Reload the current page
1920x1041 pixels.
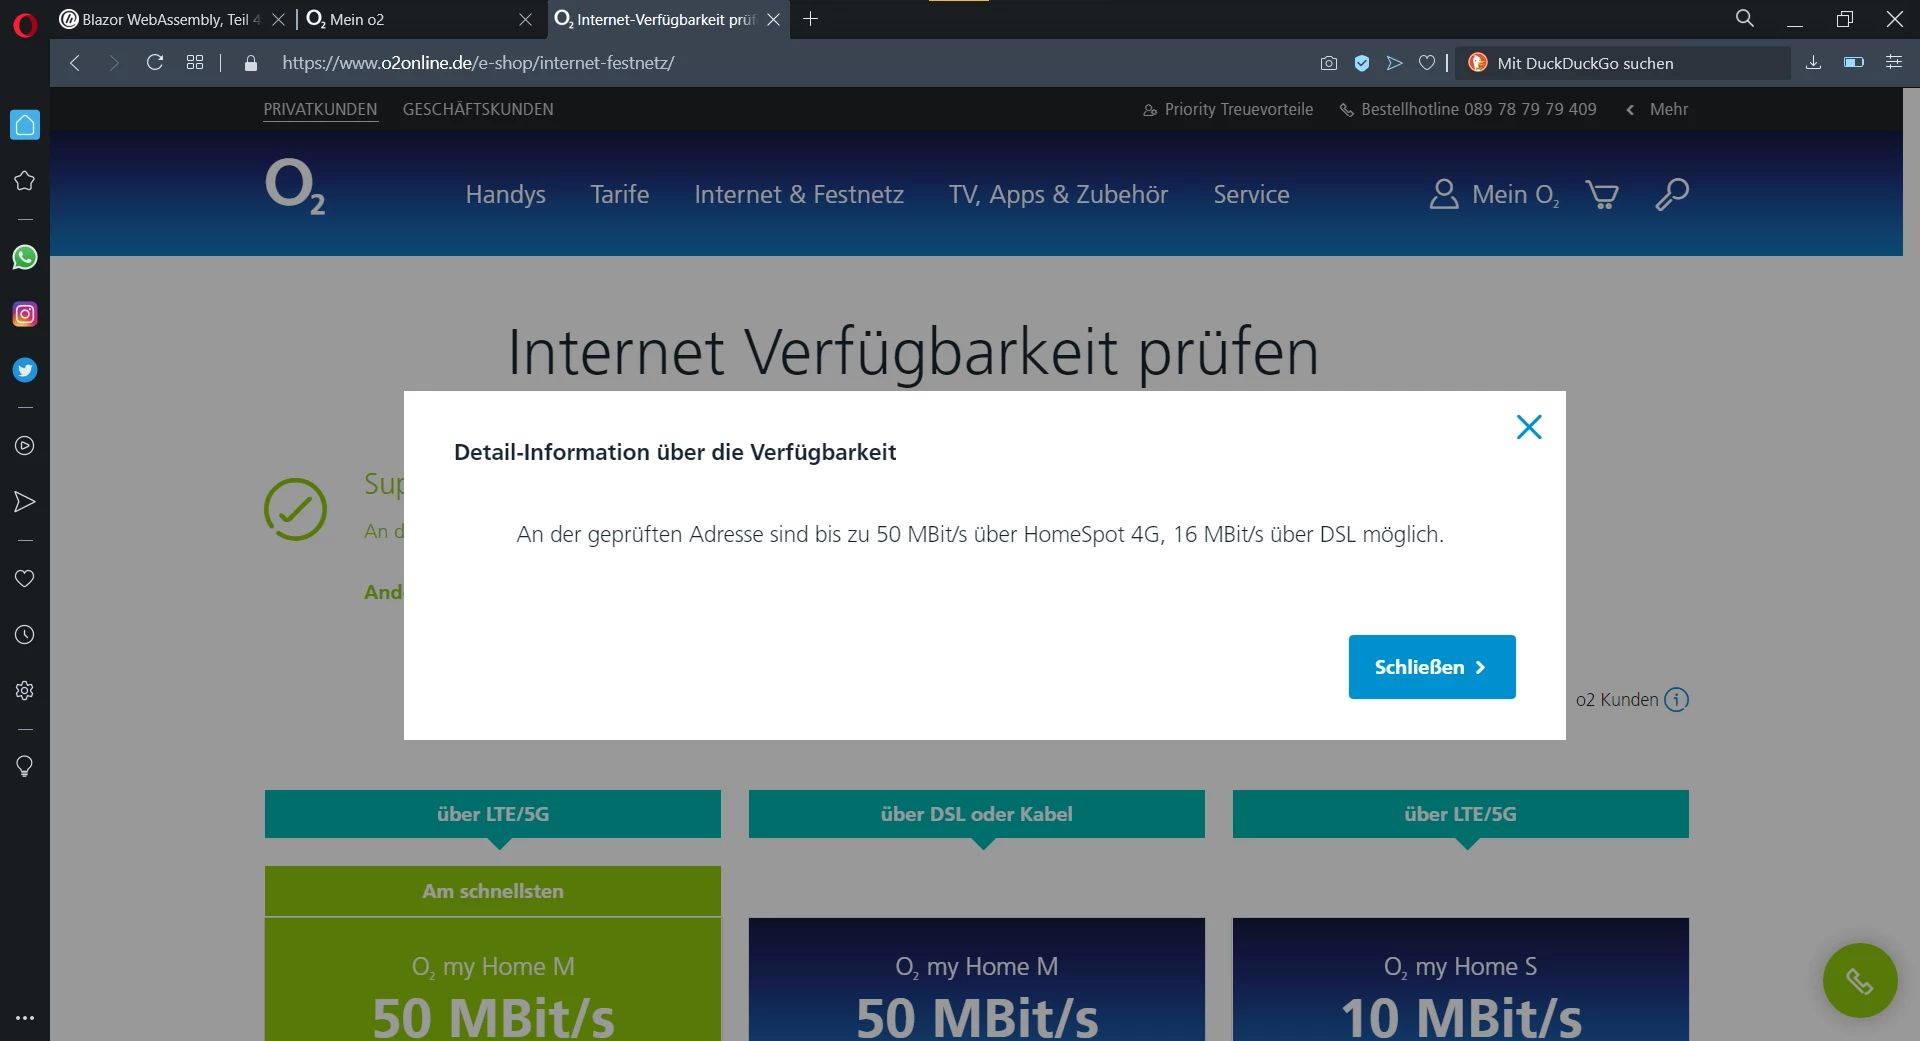tap(155, 63)
